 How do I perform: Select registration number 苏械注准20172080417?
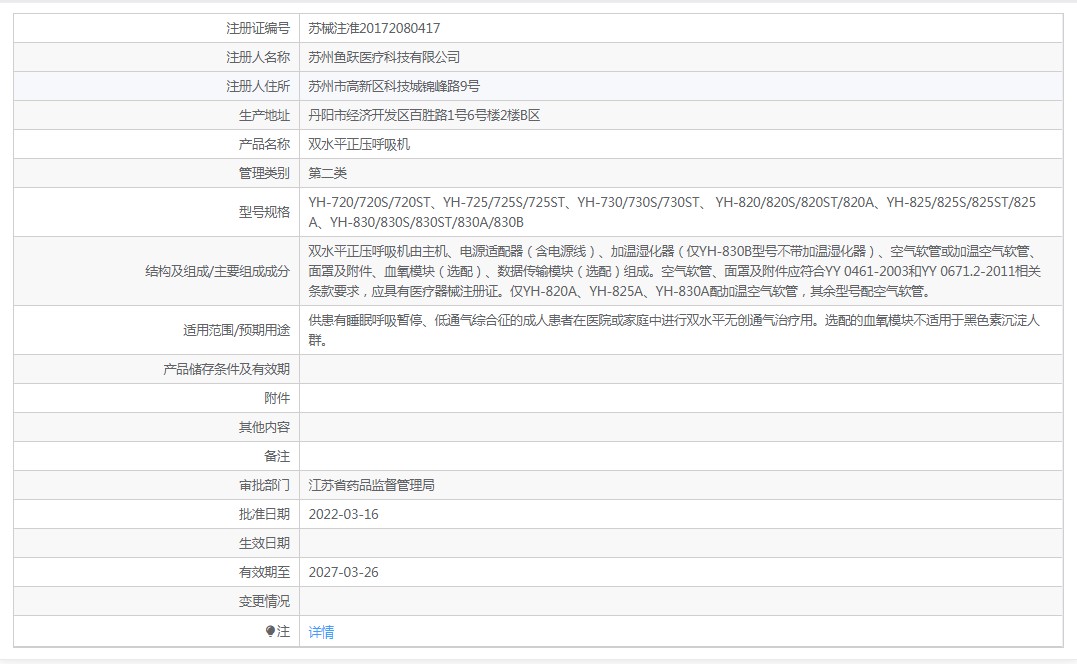click(374, 28)
